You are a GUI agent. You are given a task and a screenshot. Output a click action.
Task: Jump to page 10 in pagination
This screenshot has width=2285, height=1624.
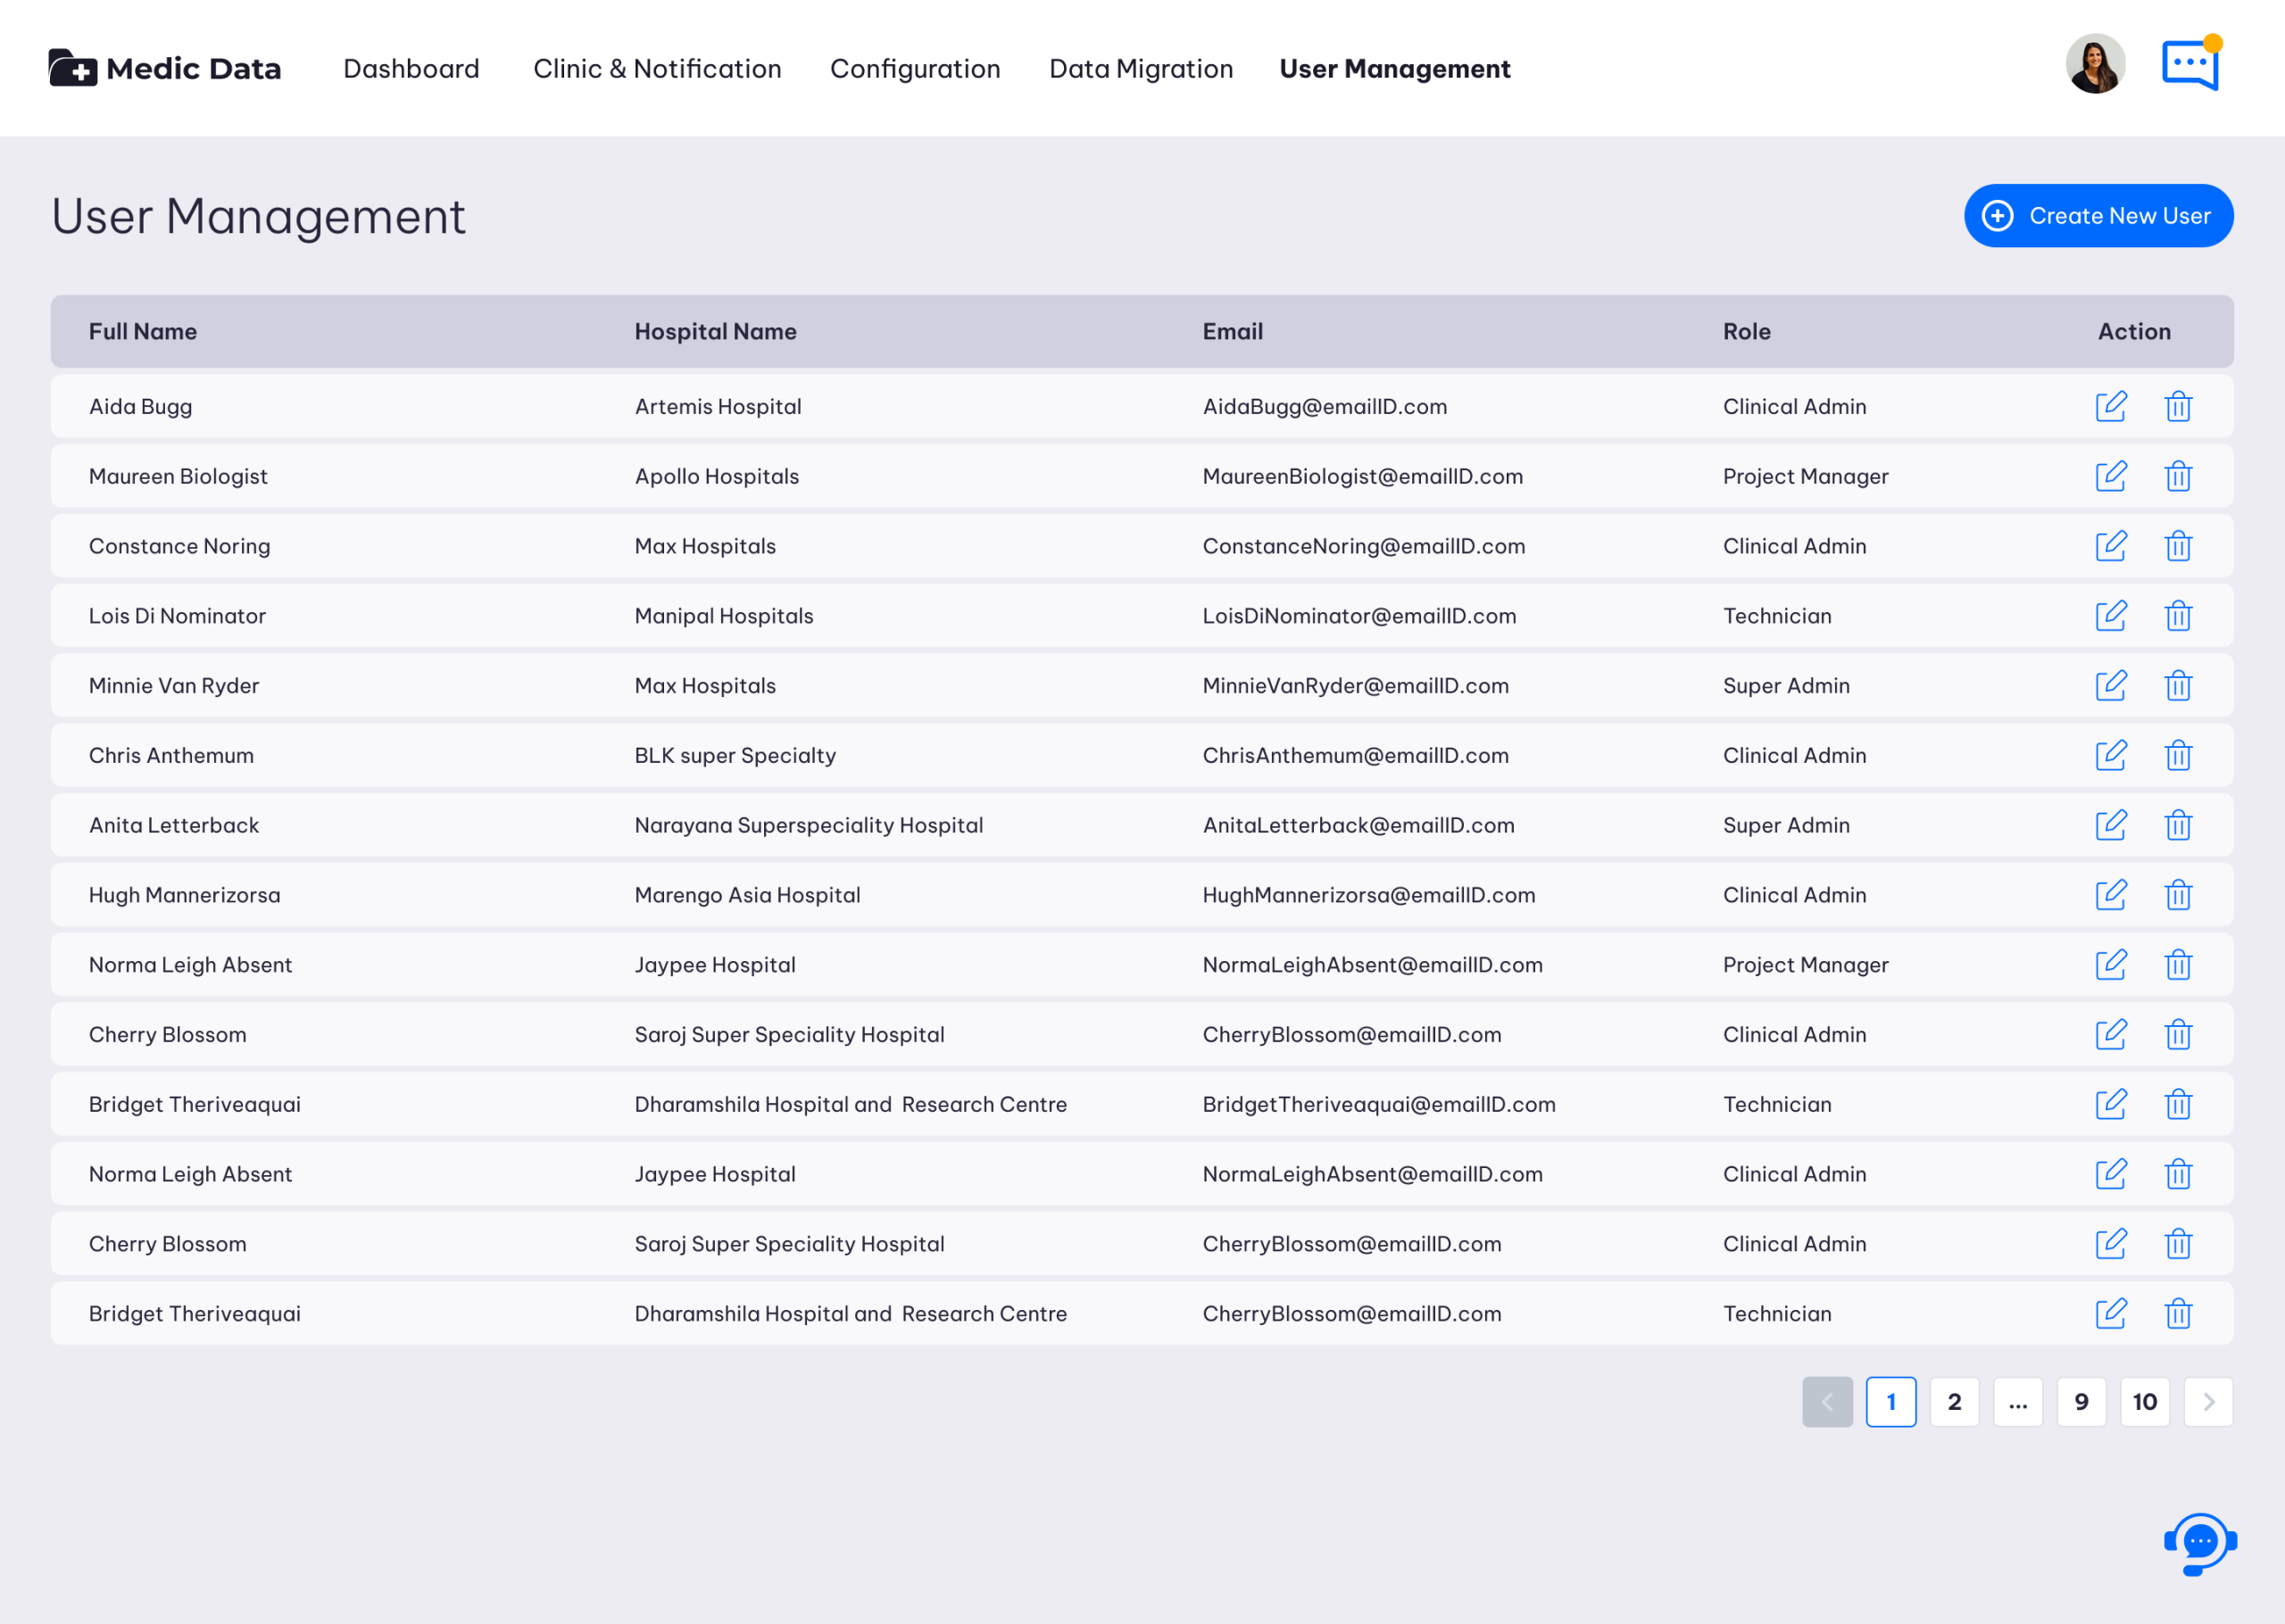(2144, 1402)
